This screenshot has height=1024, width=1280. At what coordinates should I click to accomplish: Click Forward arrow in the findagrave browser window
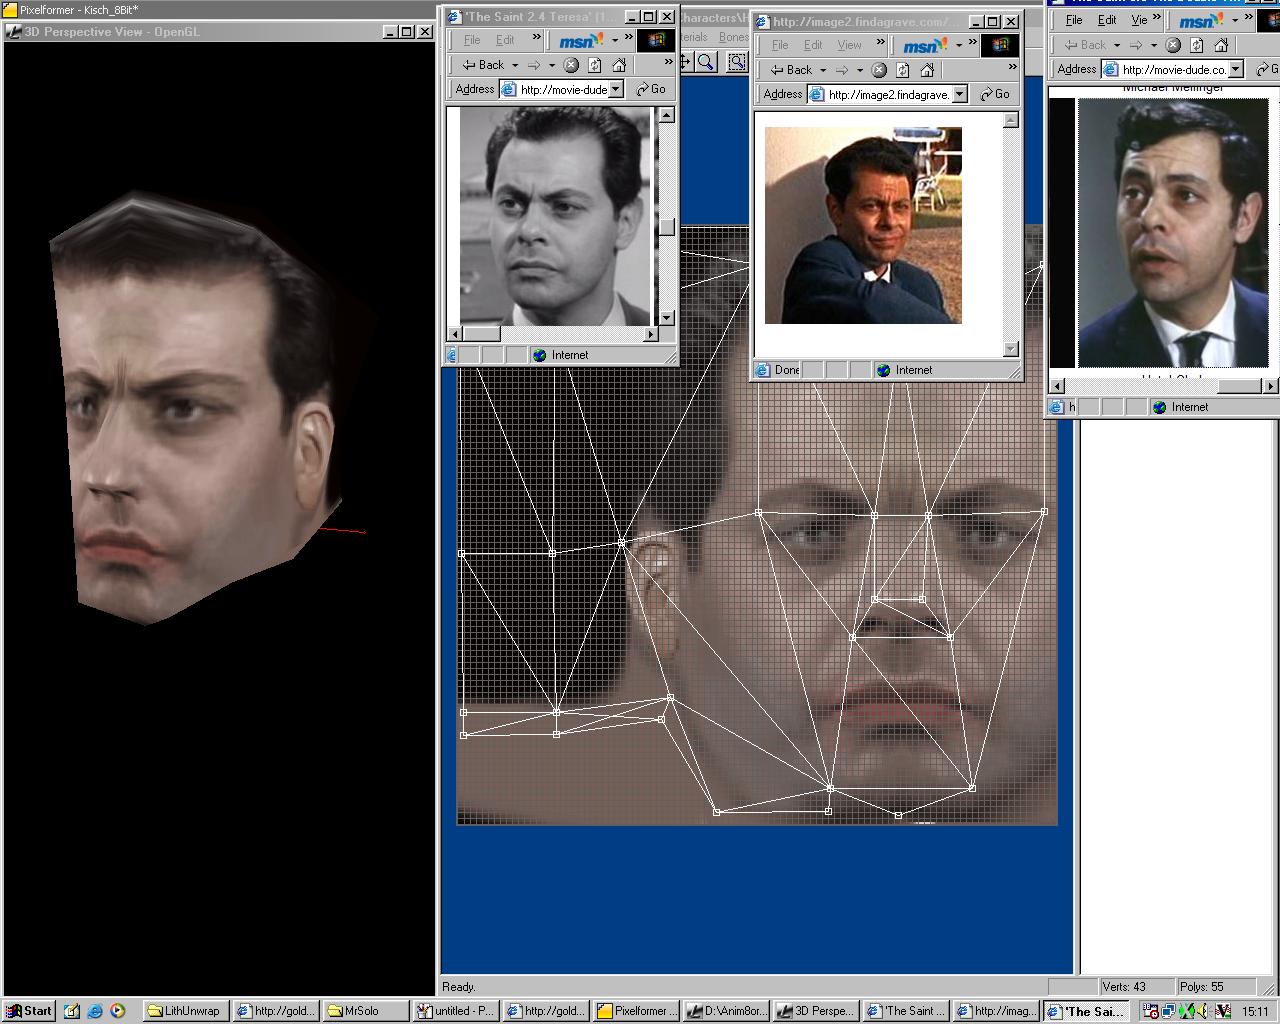[842, 70]
